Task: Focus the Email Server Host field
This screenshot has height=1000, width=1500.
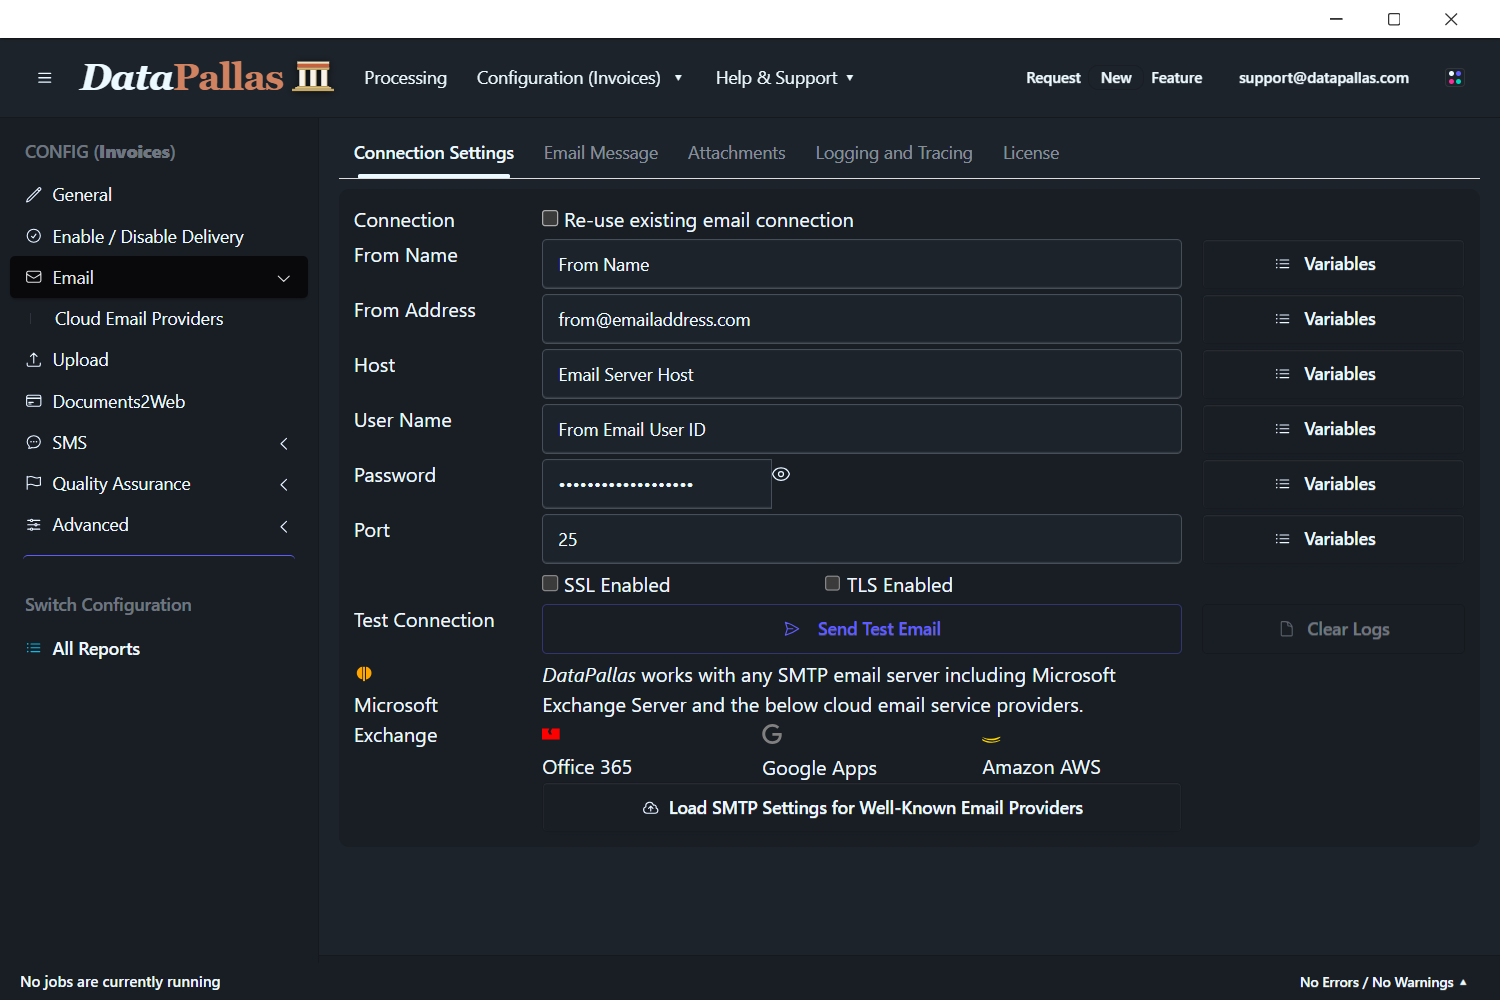Action: point(862,374)
